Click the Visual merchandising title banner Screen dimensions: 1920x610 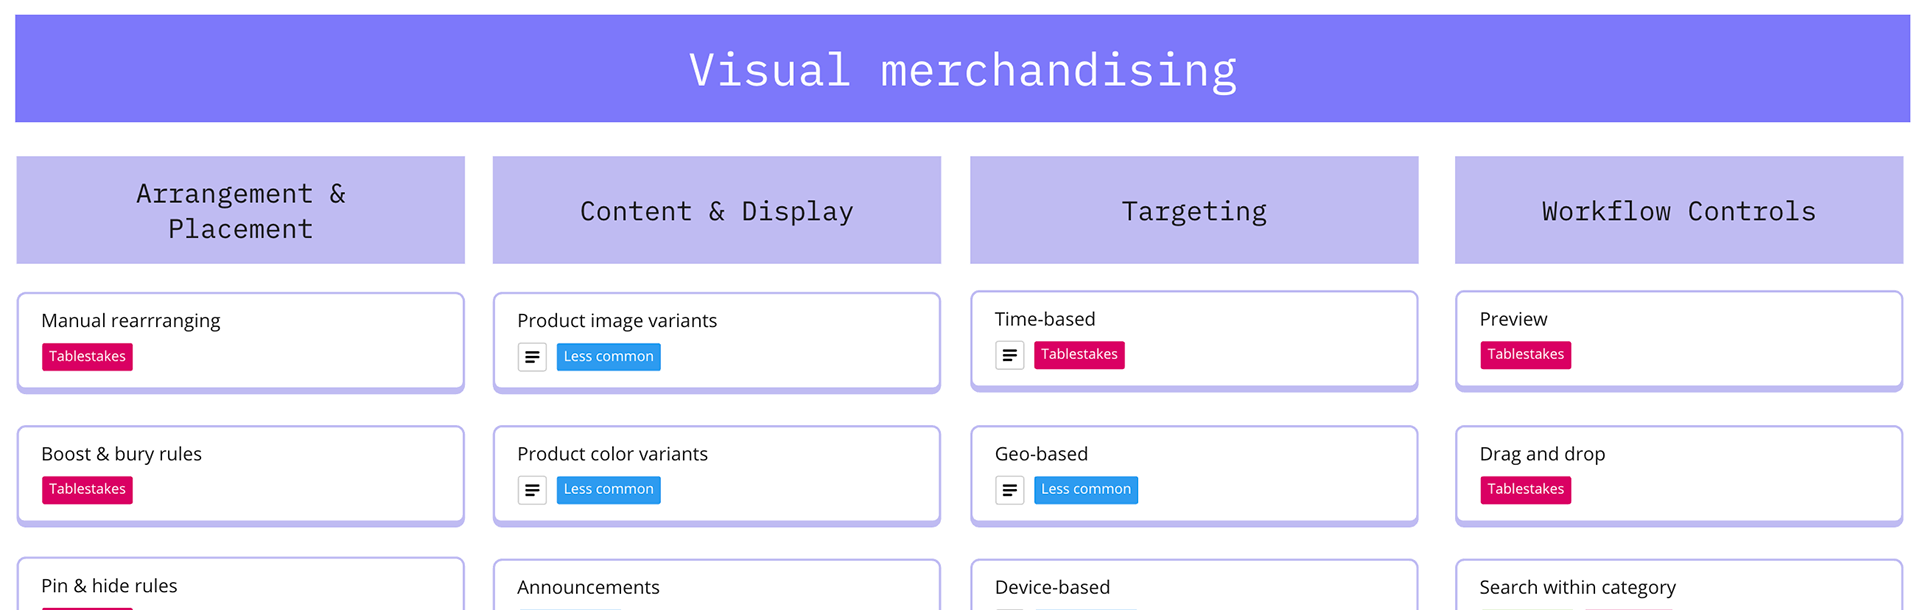point(962,69)
